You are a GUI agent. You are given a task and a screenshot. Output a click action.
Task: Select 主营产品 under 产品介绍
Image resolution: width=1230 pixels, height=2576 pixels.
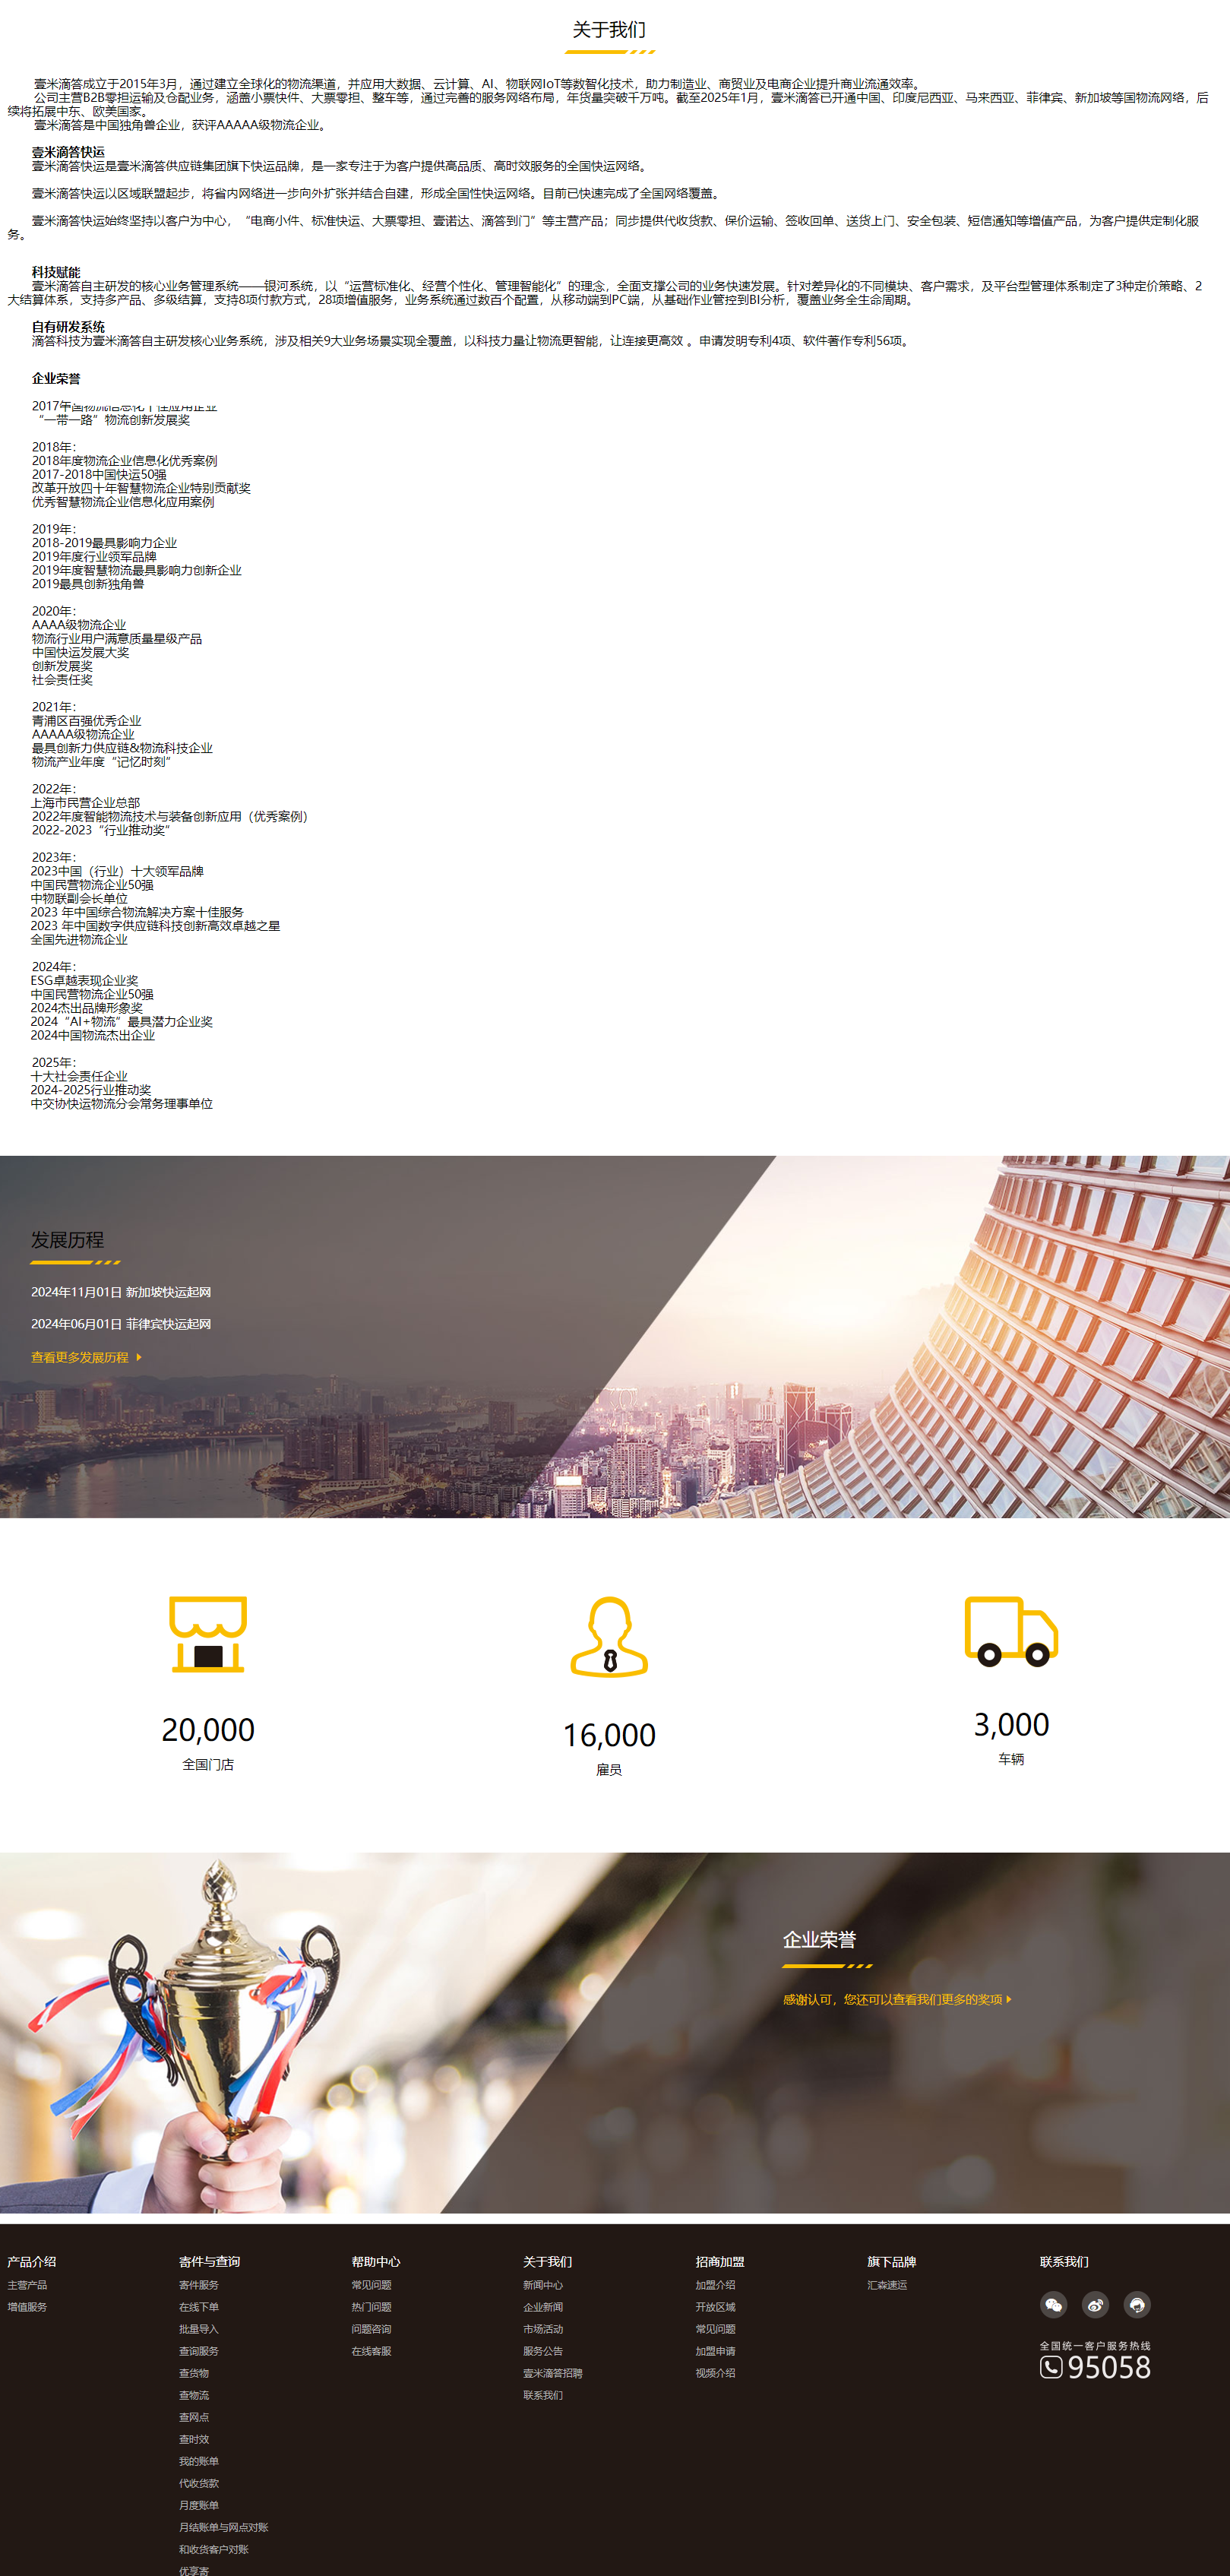[27, 2285]
